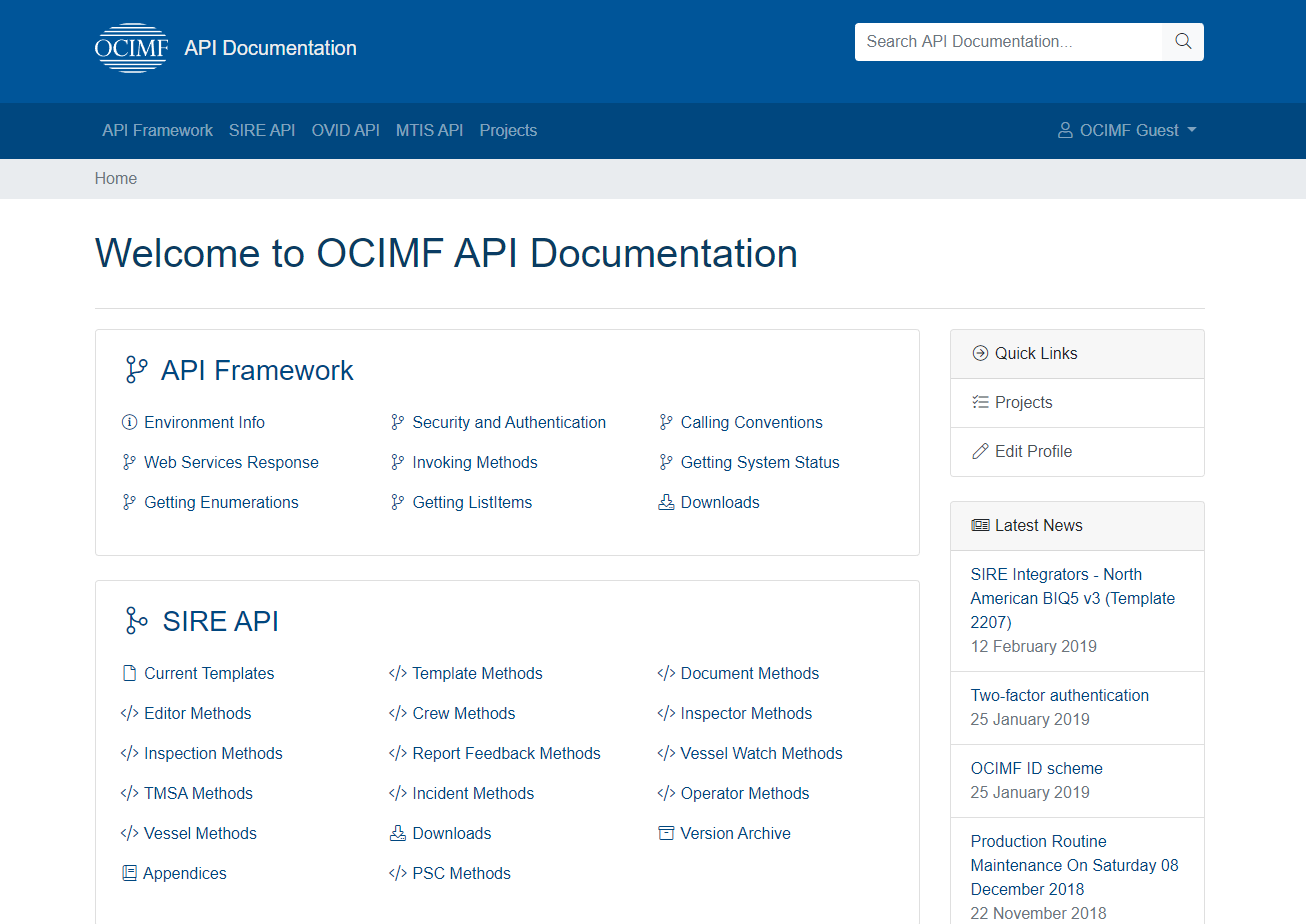1306x924 pixels.
Task: Open the SIRE Integrators North American BIQ5 news
Action: [1073, 598]
